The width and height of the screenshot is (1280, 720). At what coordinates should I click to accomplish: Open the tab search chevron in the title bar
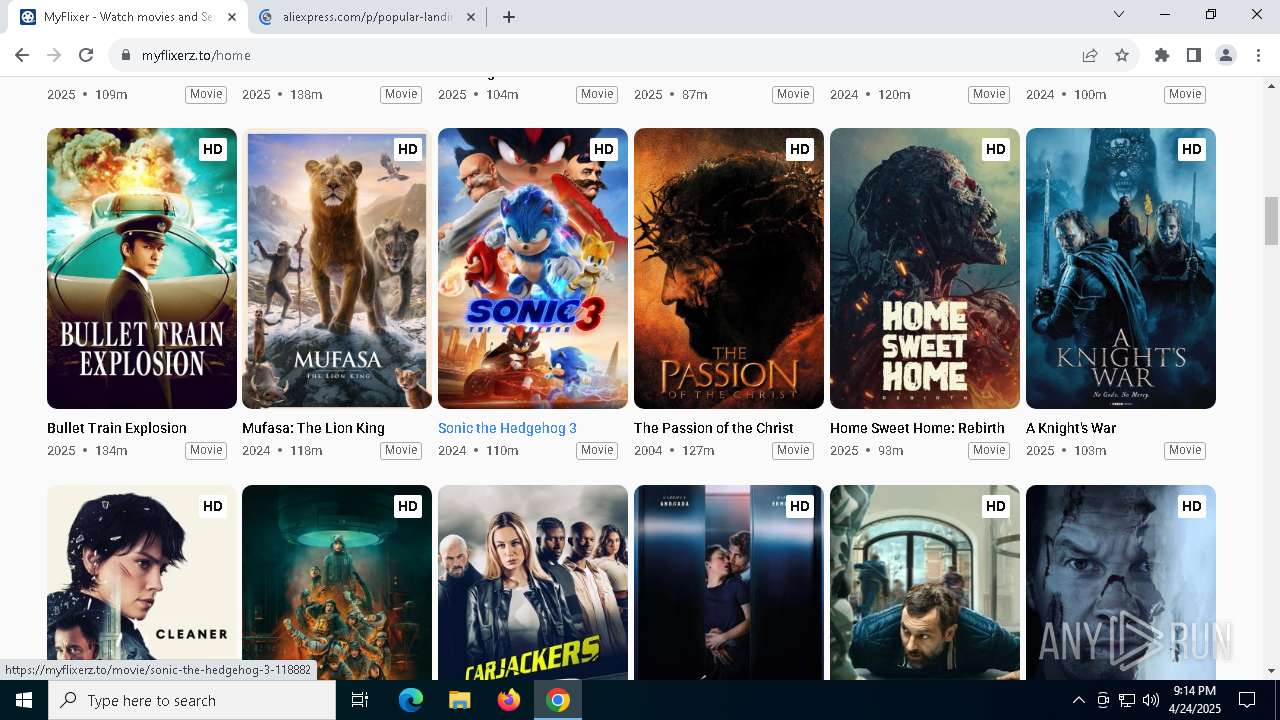(1119, 14)
